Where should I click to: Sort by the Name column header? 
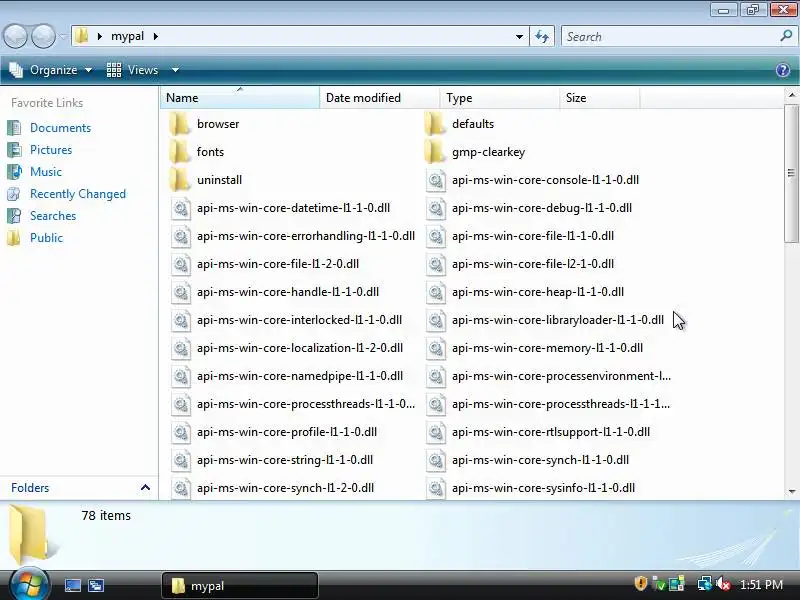[x=240, y=97]
